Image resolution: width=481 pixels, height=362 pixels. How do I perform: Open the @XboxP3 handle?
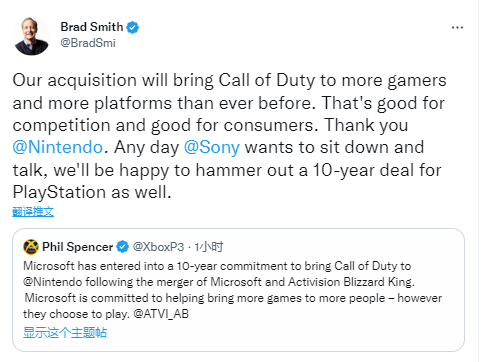click(158, 247)
